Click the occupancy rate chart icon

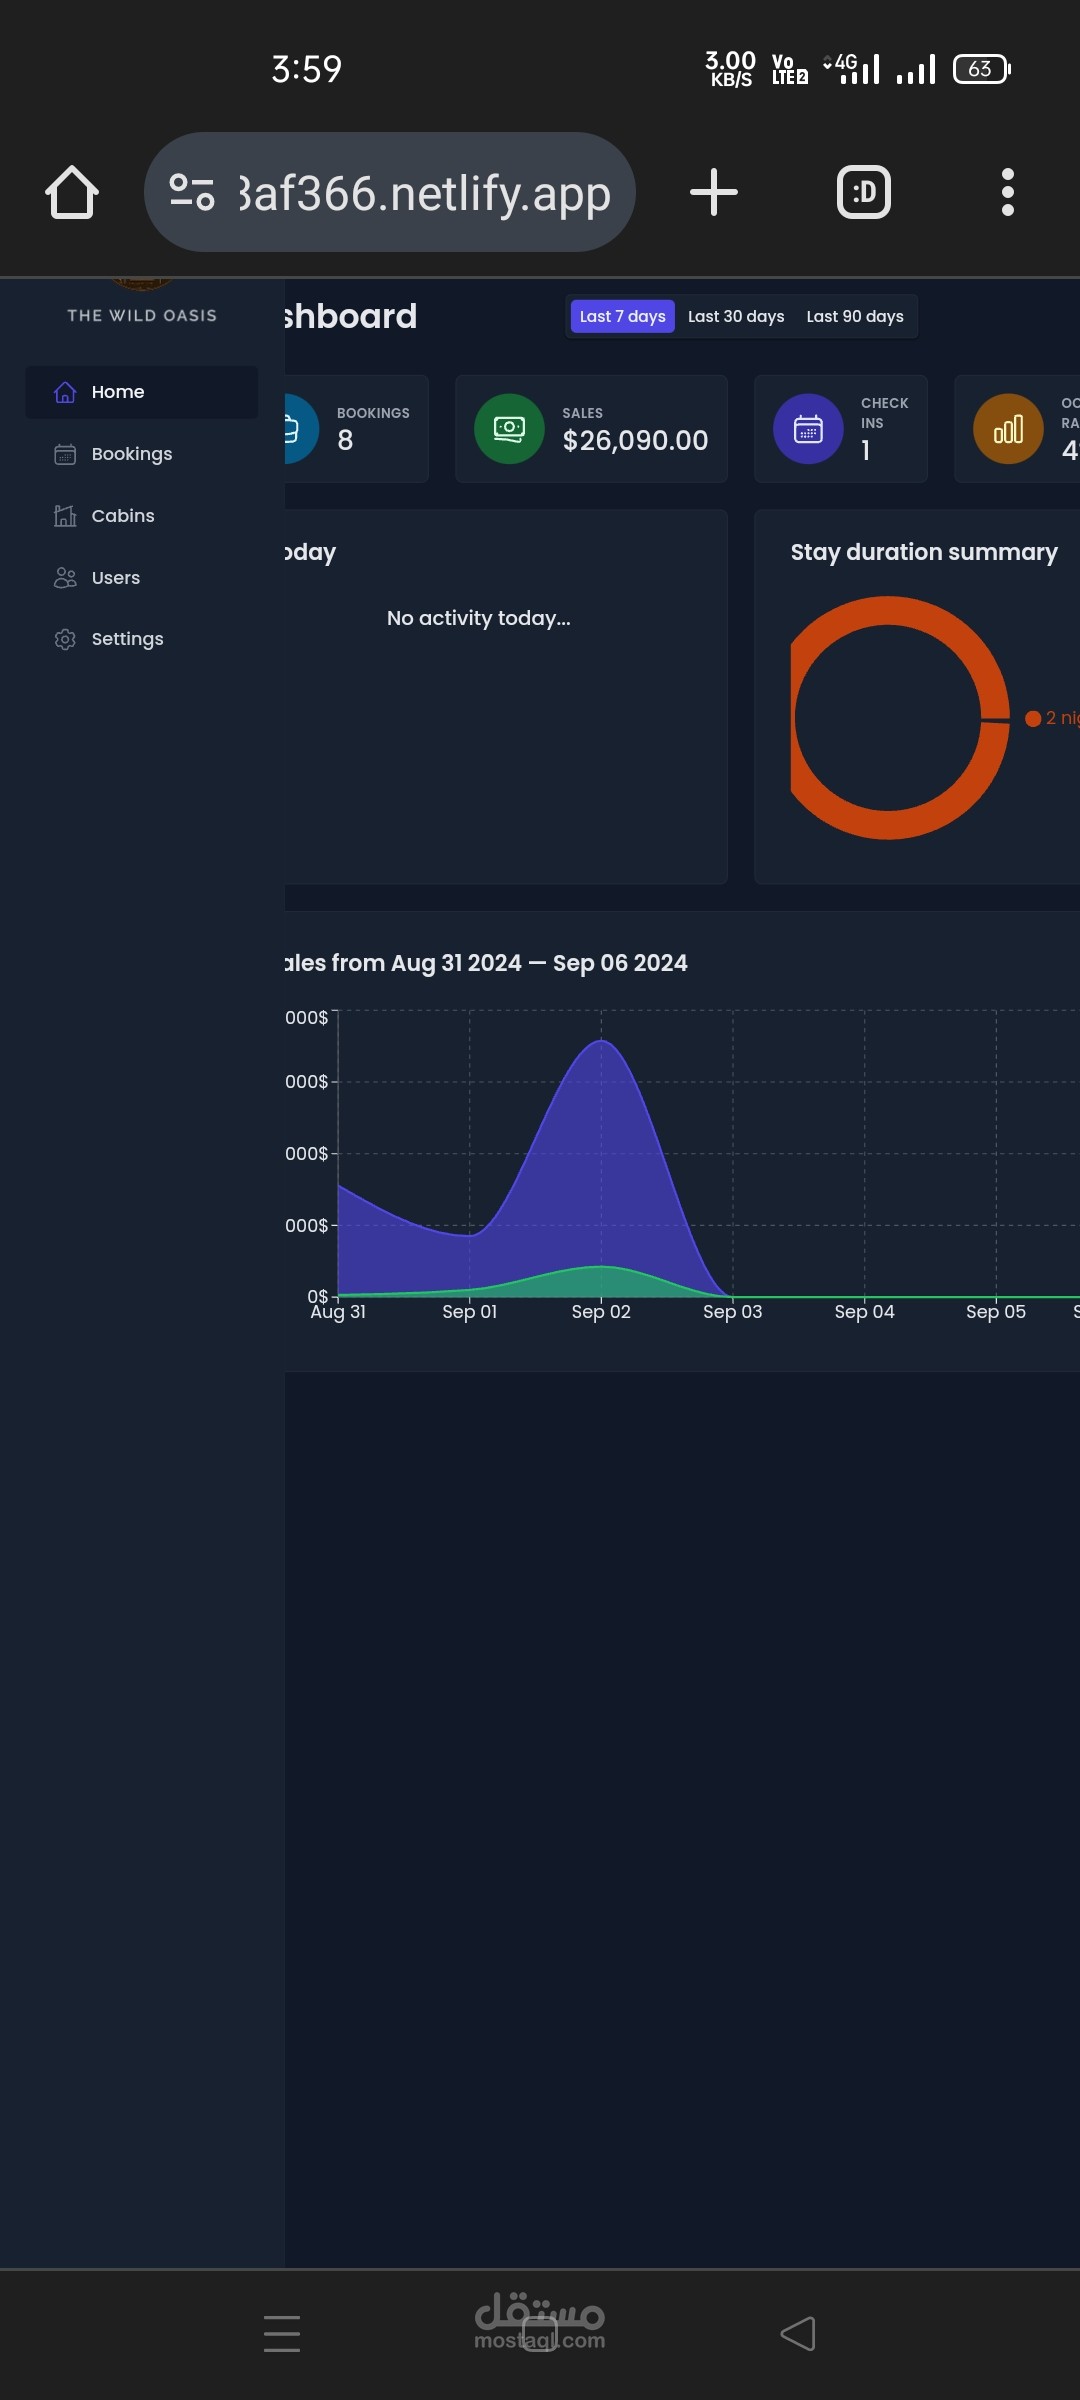pos(1008,429)
